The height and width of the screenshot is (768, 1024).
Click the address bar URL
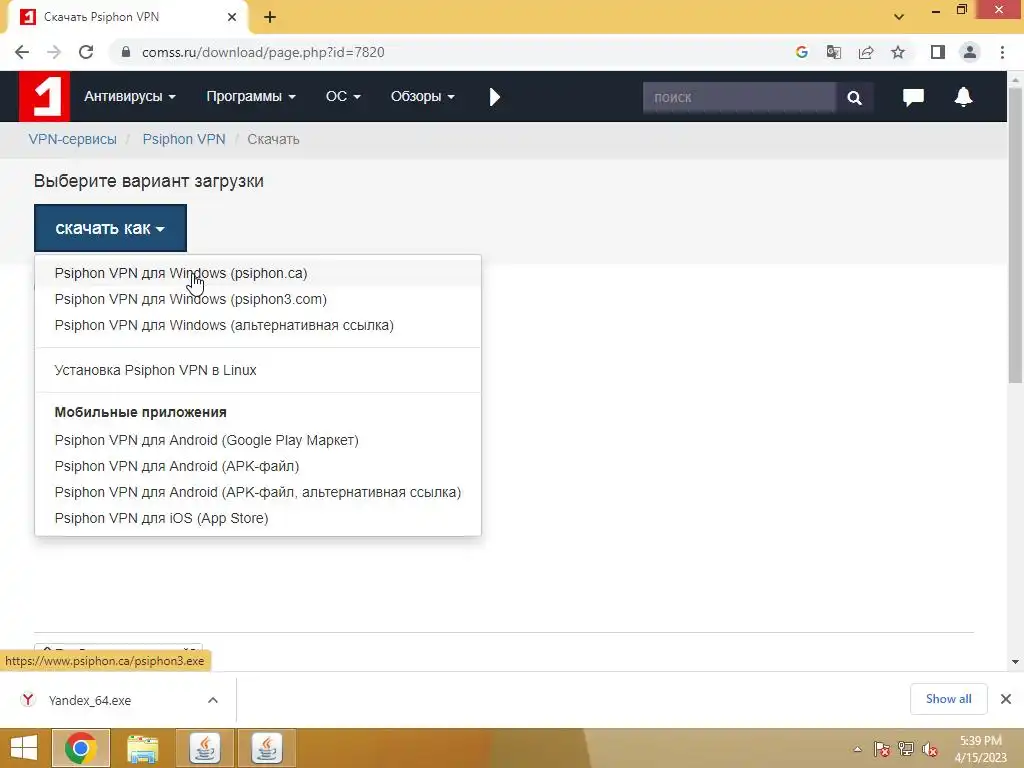(263, 52)
